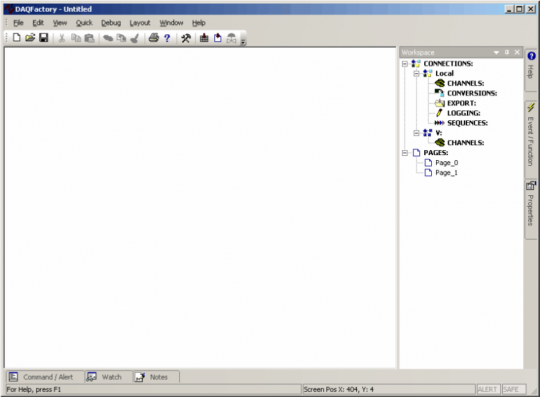Open the Workspace panel dropdown arrow
540x397 pixels.
(496, 52)
